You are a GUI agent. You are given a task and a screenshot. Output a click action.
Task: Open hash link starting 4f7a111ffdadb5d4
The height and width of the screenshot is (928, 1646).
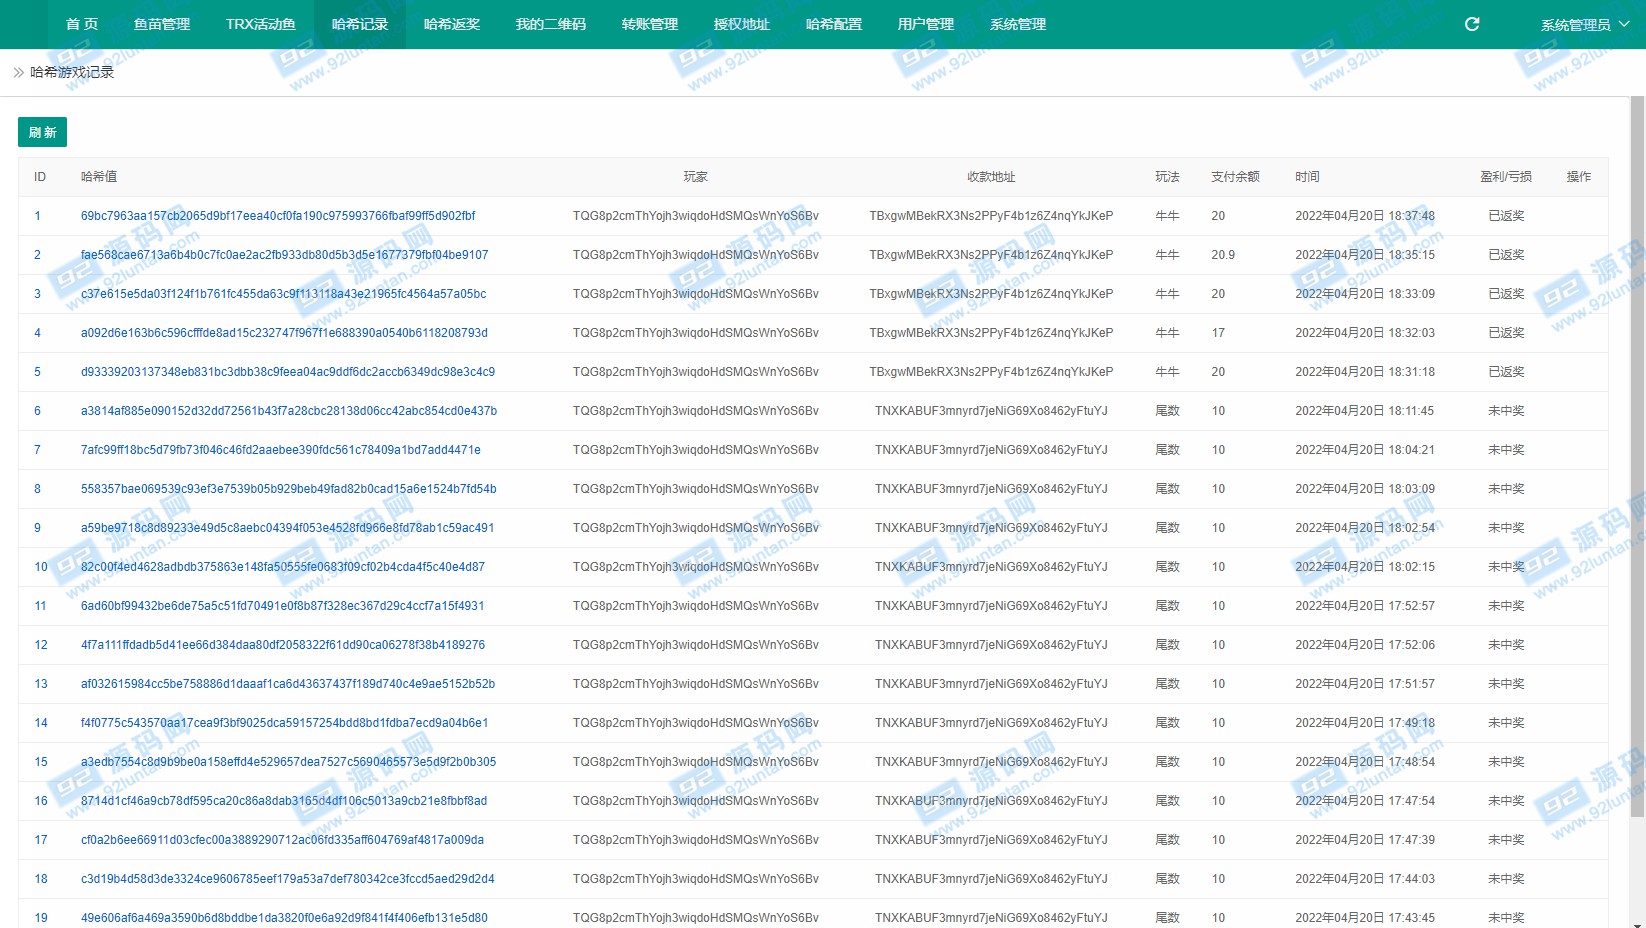pos(283,645)
